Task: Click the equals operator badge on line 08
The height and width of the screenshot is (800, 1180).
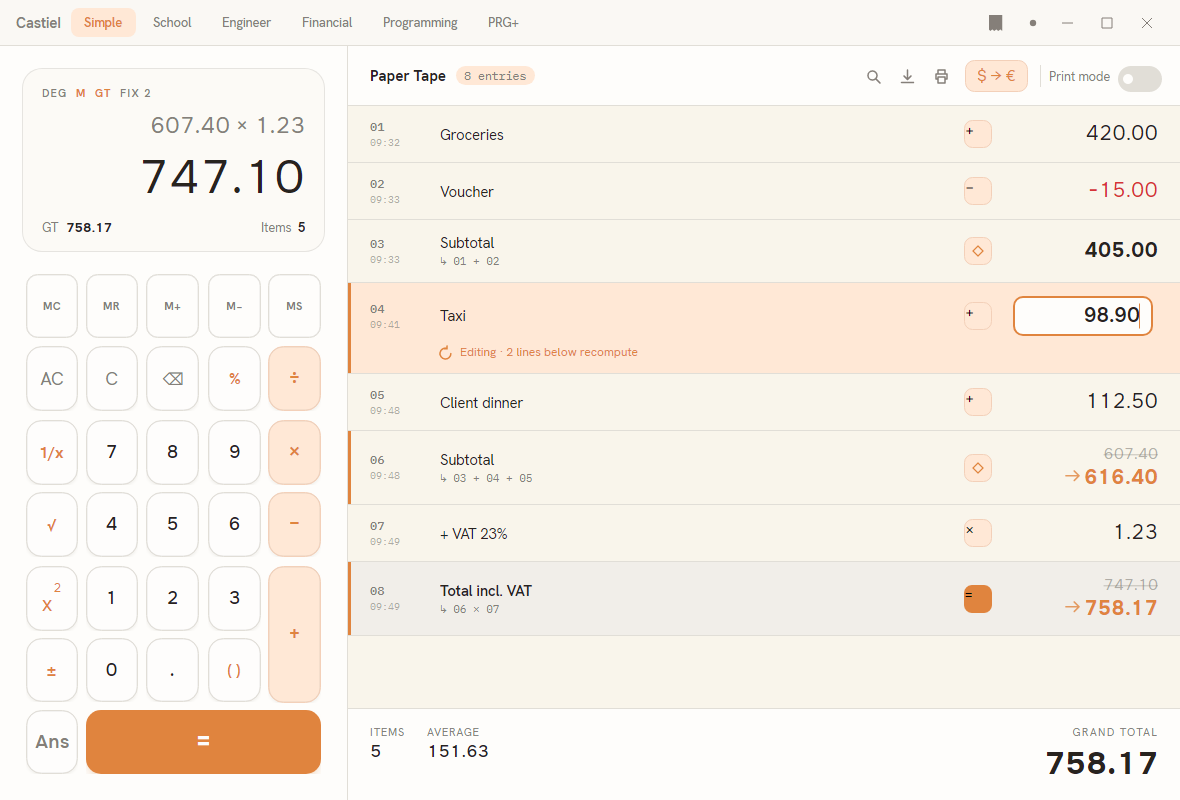Action: [978, 599]
